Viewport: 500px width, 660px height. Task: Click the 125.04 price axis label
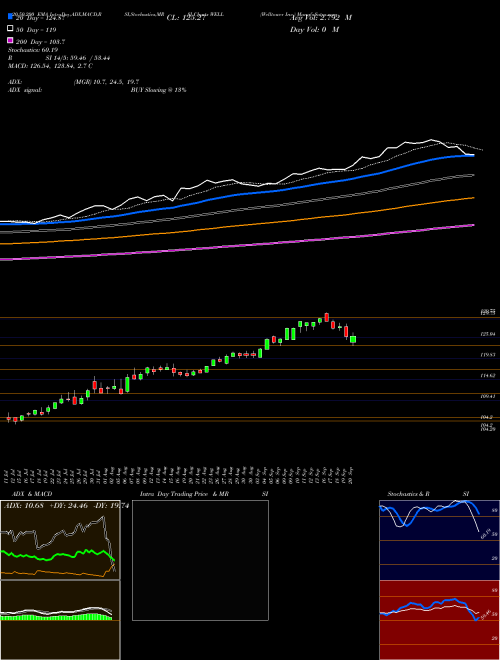tap(488, 334)
